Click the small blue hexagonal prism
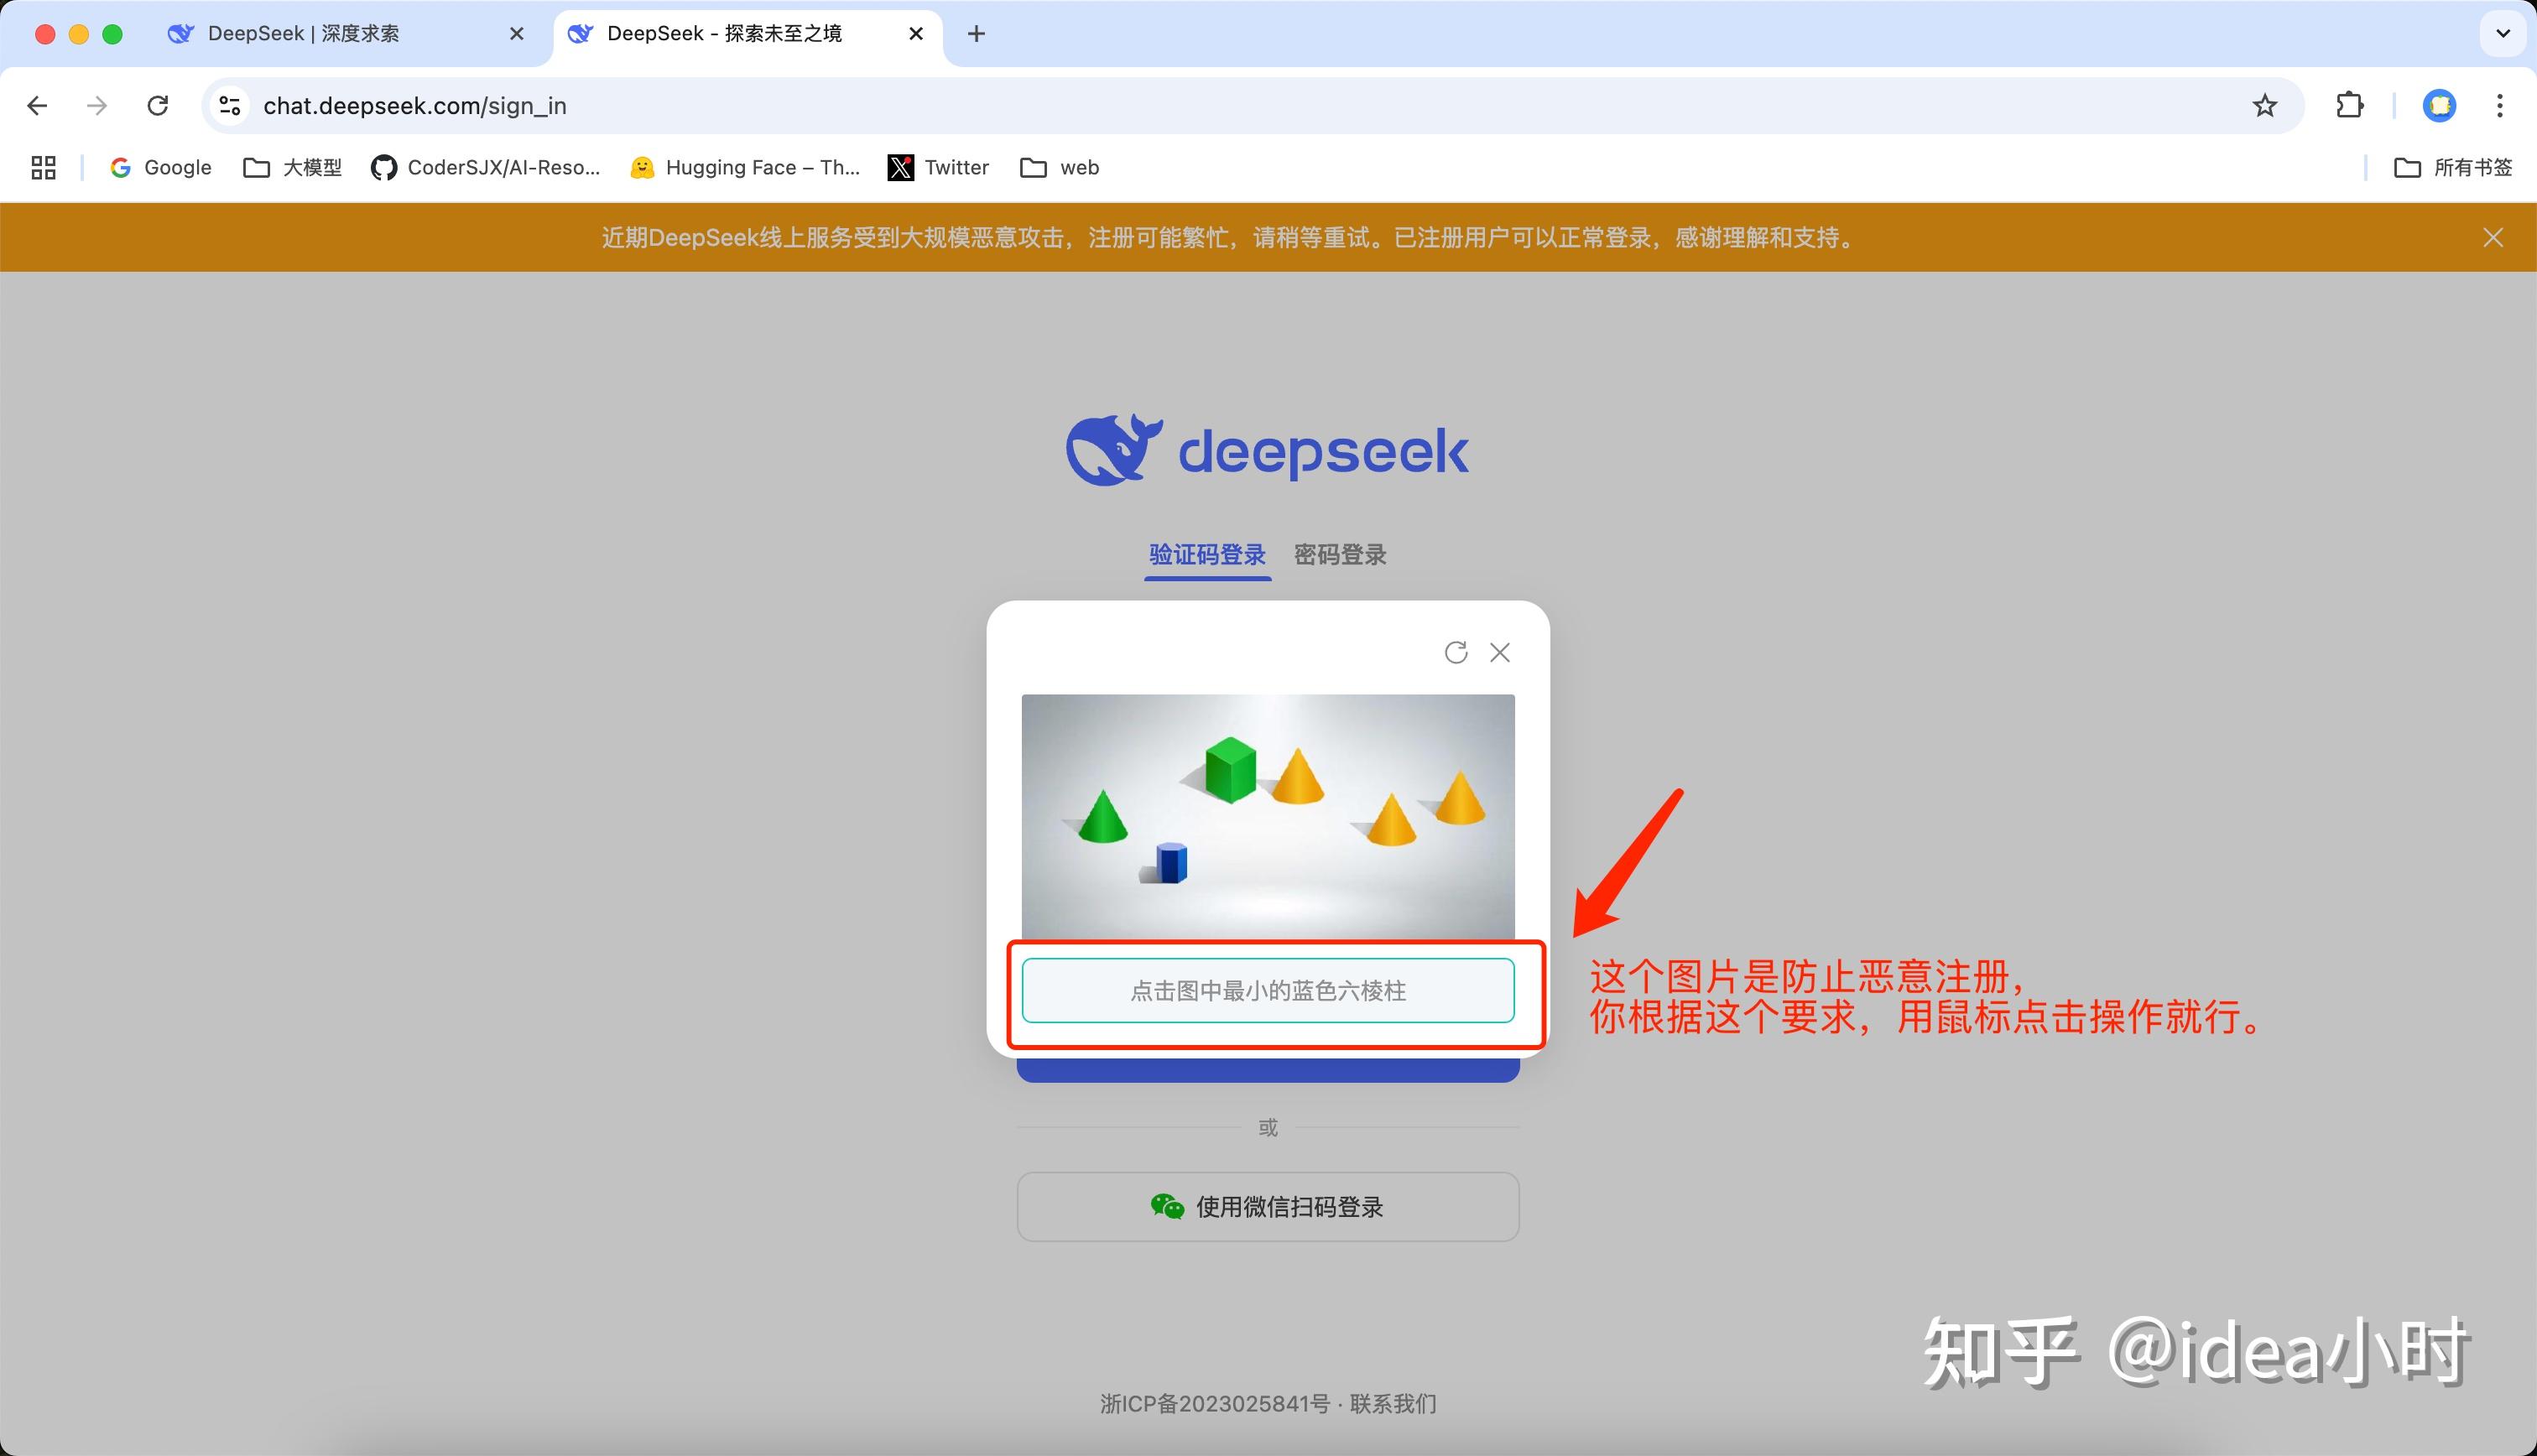This screenshot has height=1456, width=2537. (1171, 862)
